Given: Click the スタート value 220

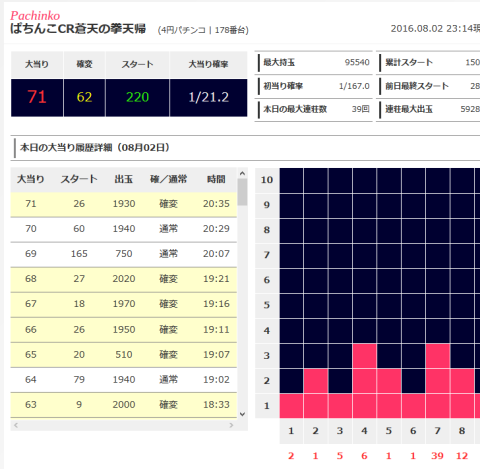Looking at the screenshot, I should click(137, 97).
